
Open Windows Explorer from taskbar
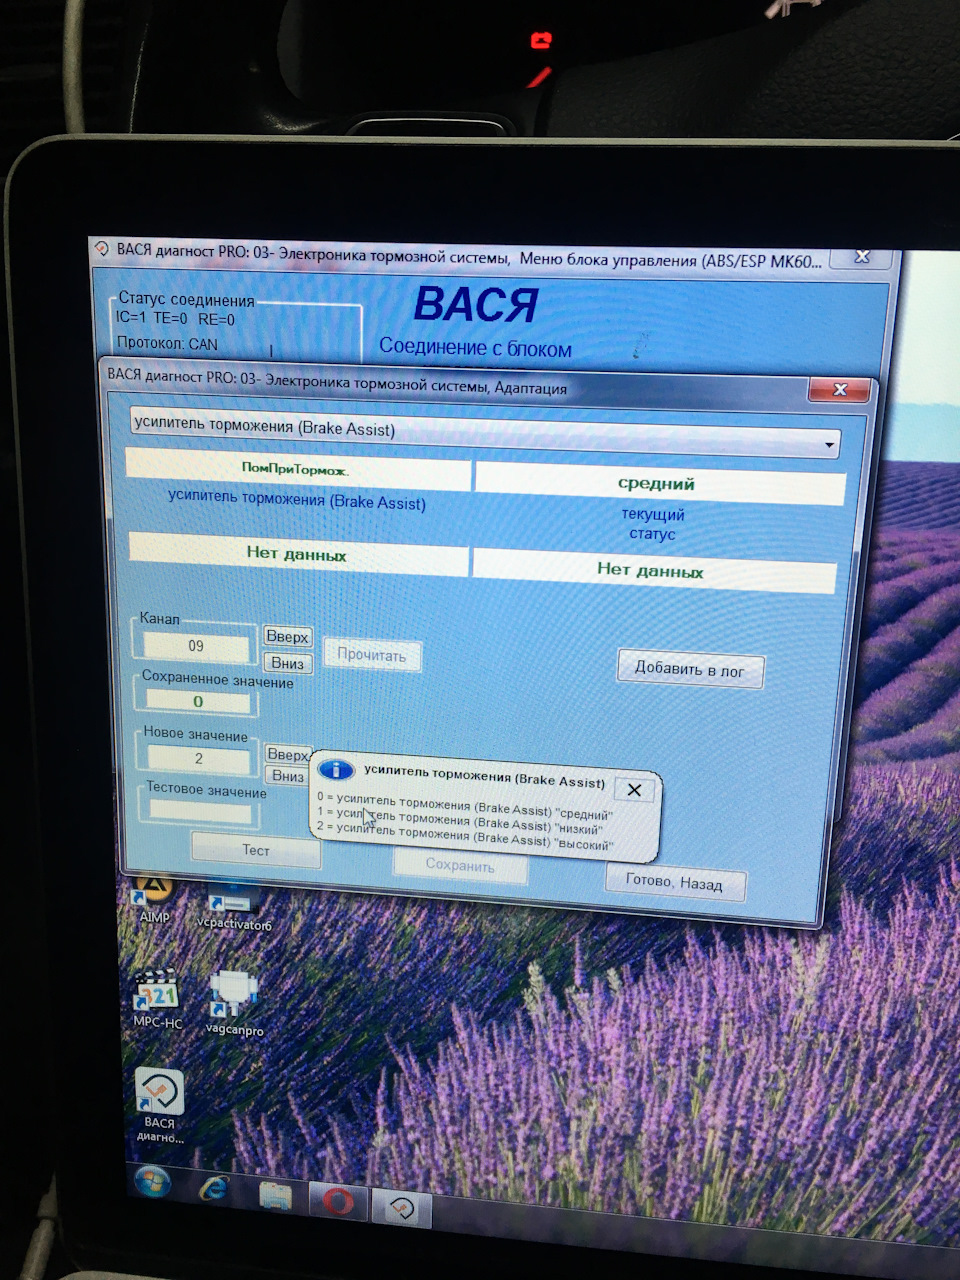(x=276, y=1196)
